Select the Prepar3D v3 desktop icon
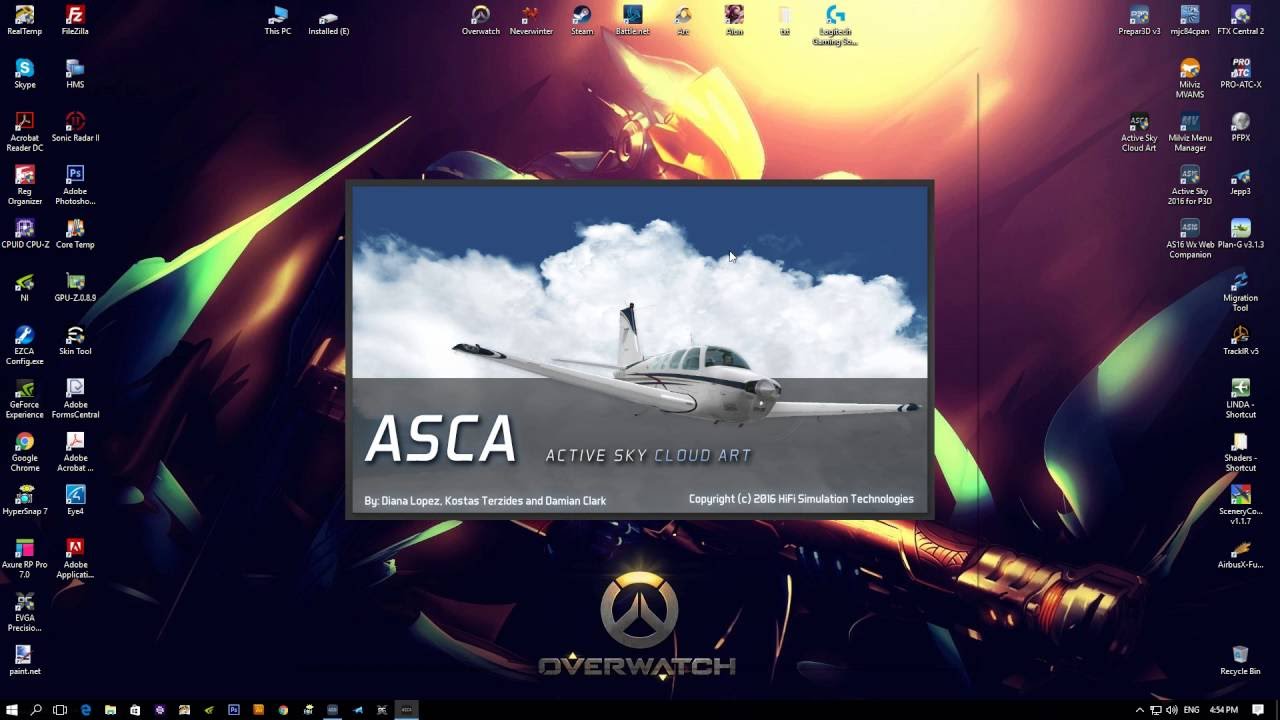 tap(1139, 20)
